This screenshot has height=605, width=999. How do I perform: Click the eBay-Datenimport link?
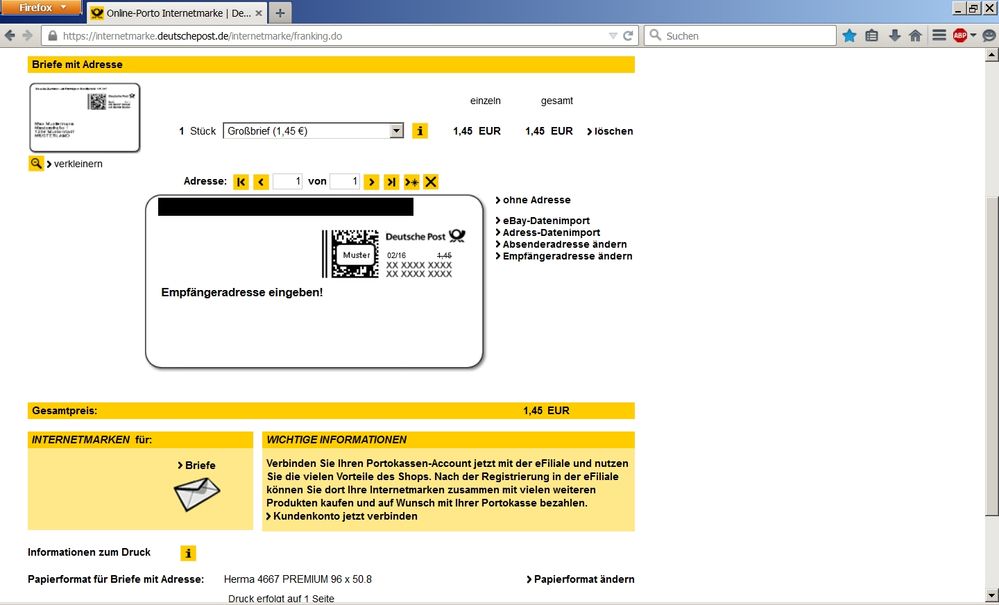coord(546,221)
